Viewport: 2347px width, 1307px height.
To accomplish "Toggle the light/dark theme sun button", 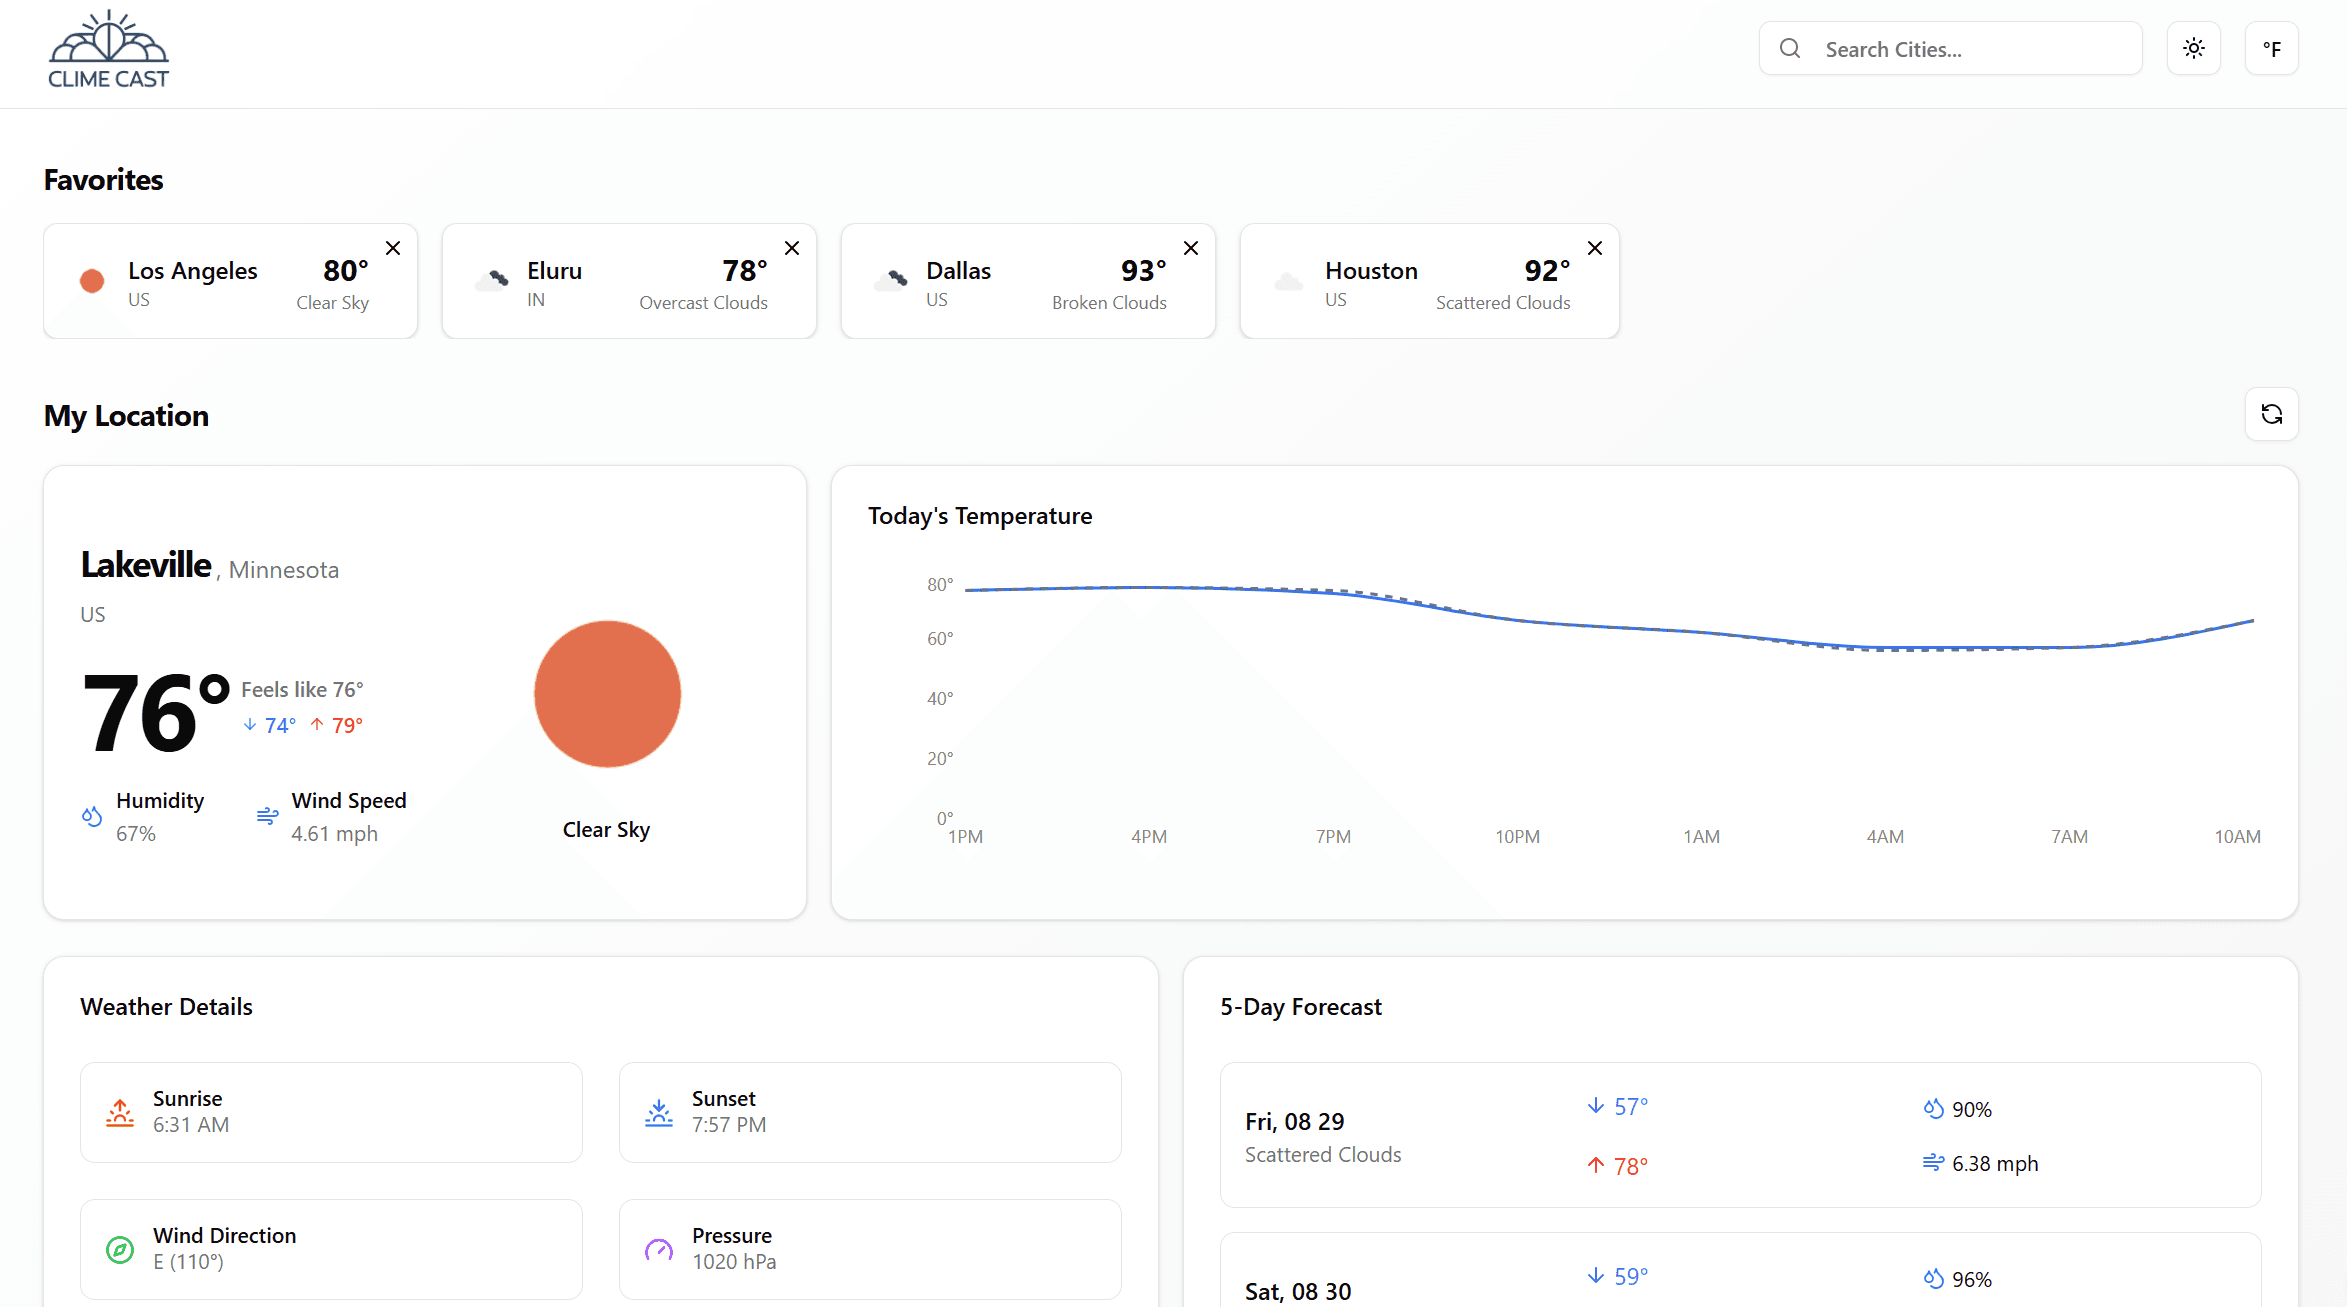I will (x=2193, y=48).
